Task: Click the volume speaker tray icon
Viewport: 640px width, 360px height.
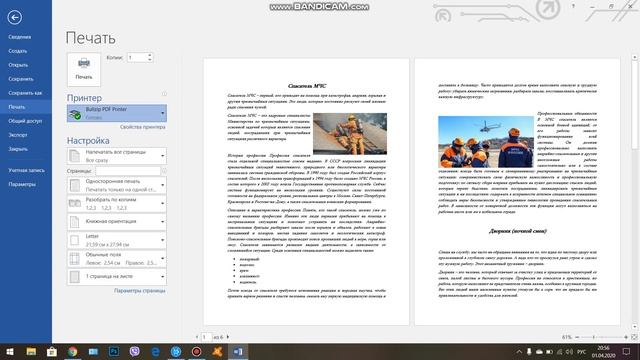Action: pyautogui.click(x=569, y=351)
